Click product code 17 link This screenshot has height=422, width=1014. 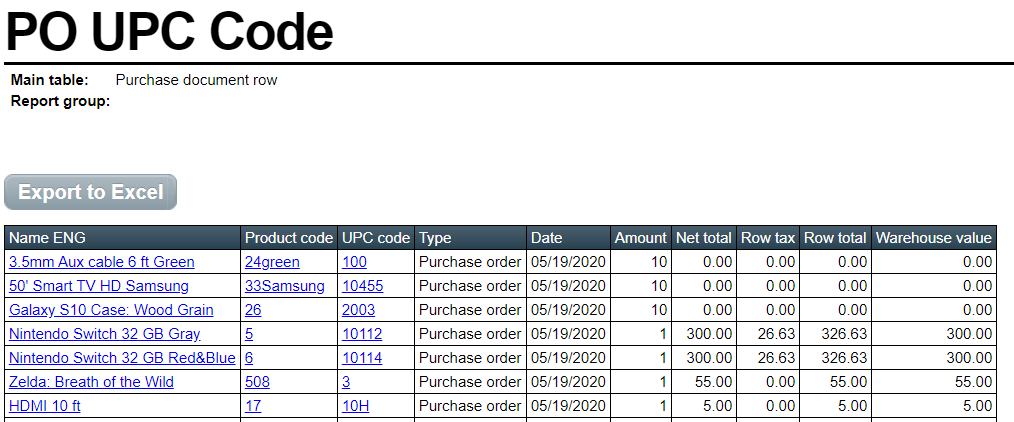coord(253,405)
